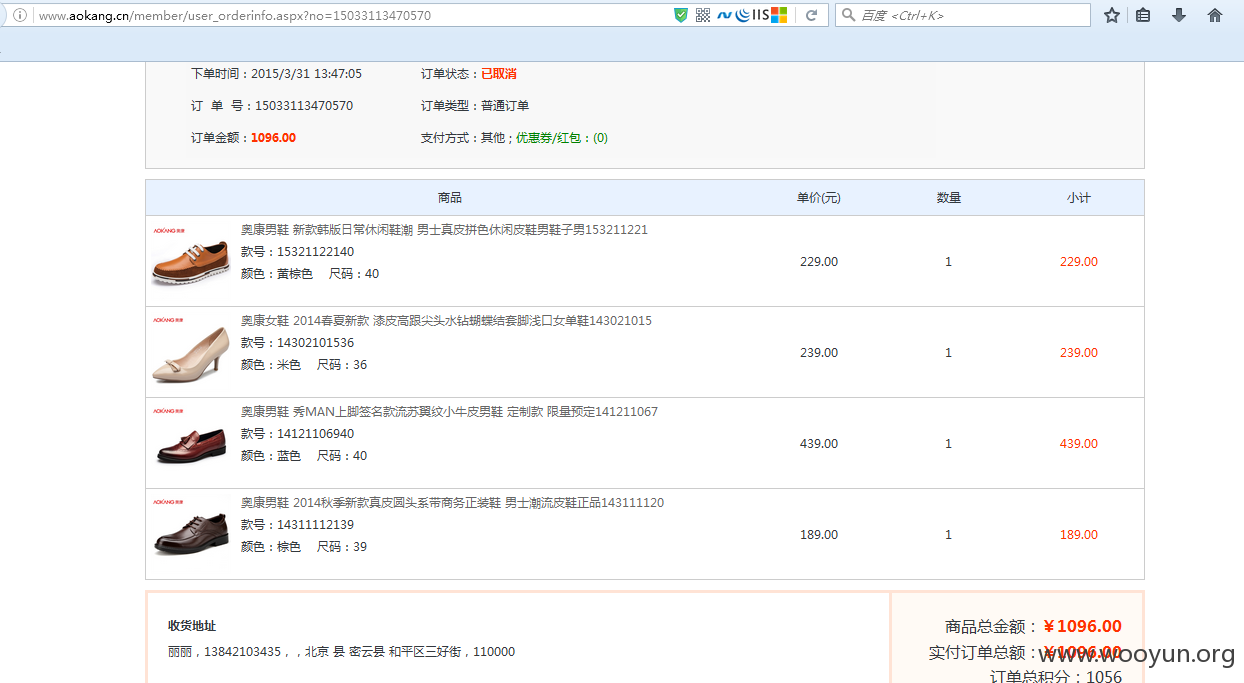Show bookmarks list icon
1244x683 pixels.
point(1143,15)
